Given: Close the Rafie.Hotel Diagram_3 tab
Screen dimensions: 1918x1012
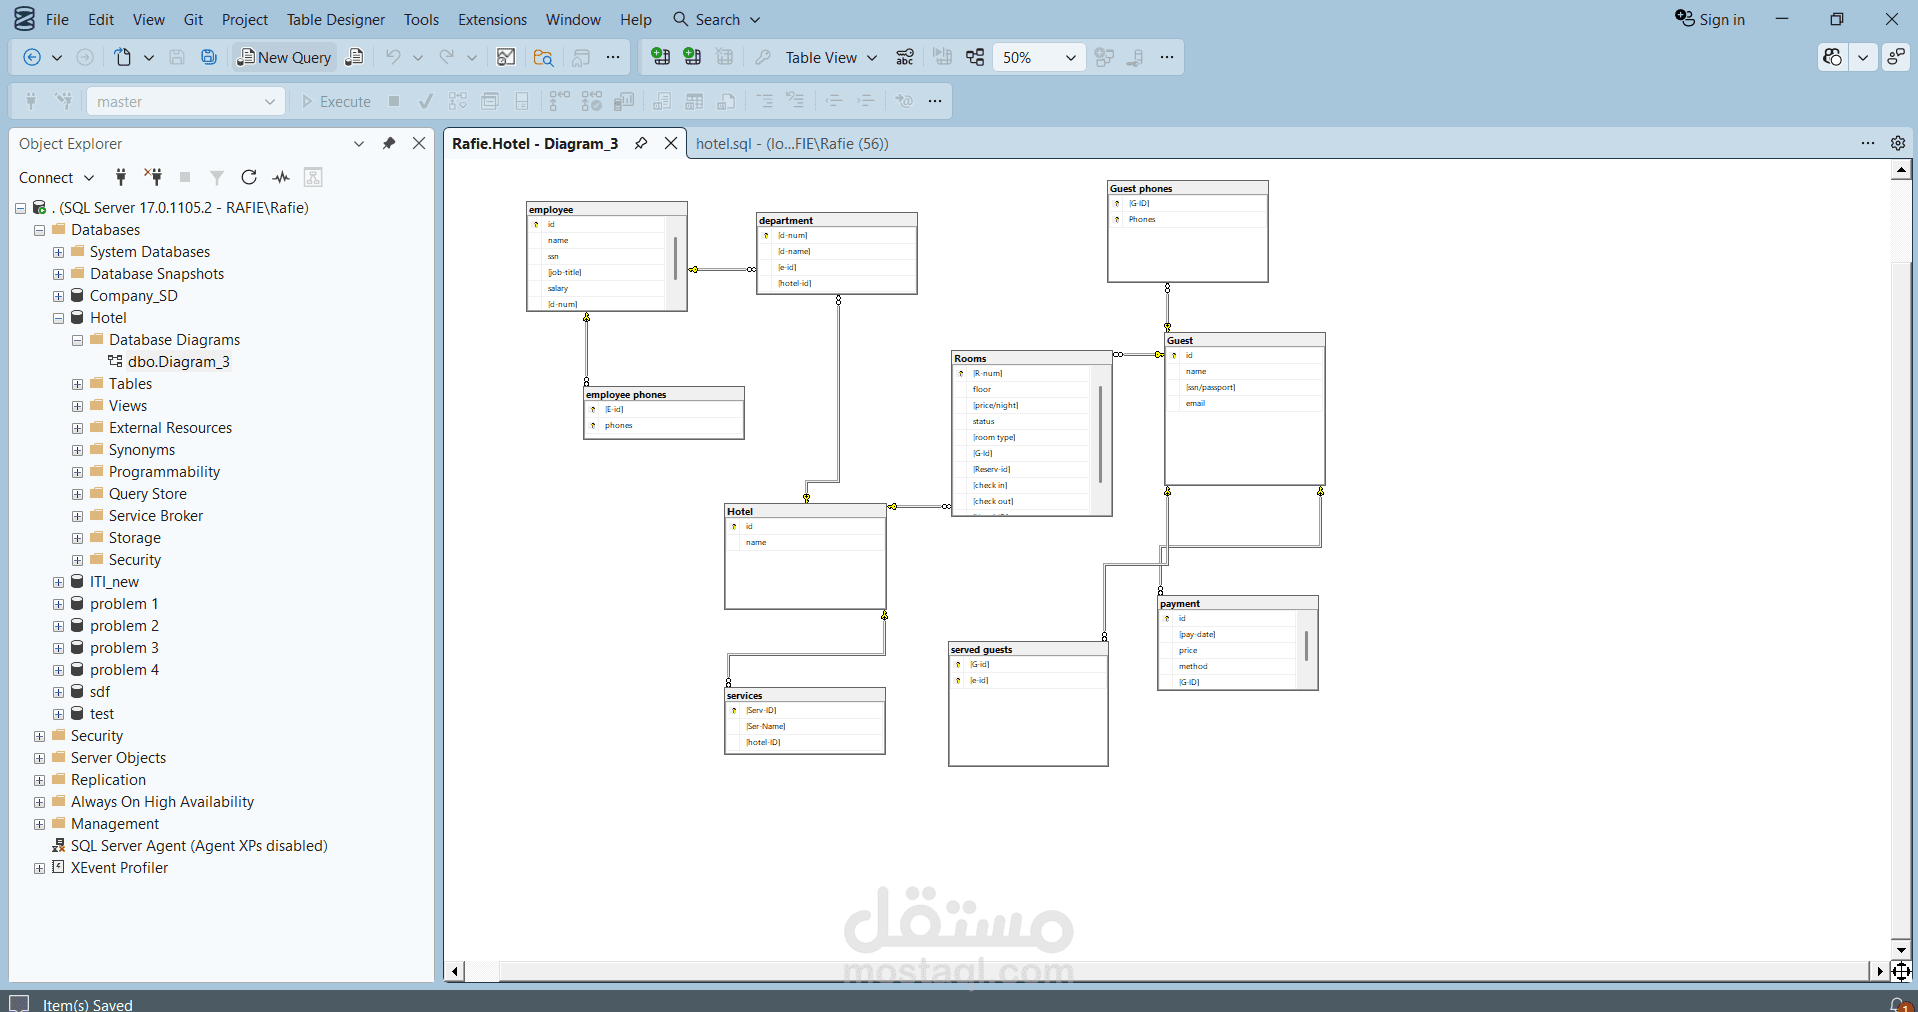Looking at the screenshot, I should (671, 143).
